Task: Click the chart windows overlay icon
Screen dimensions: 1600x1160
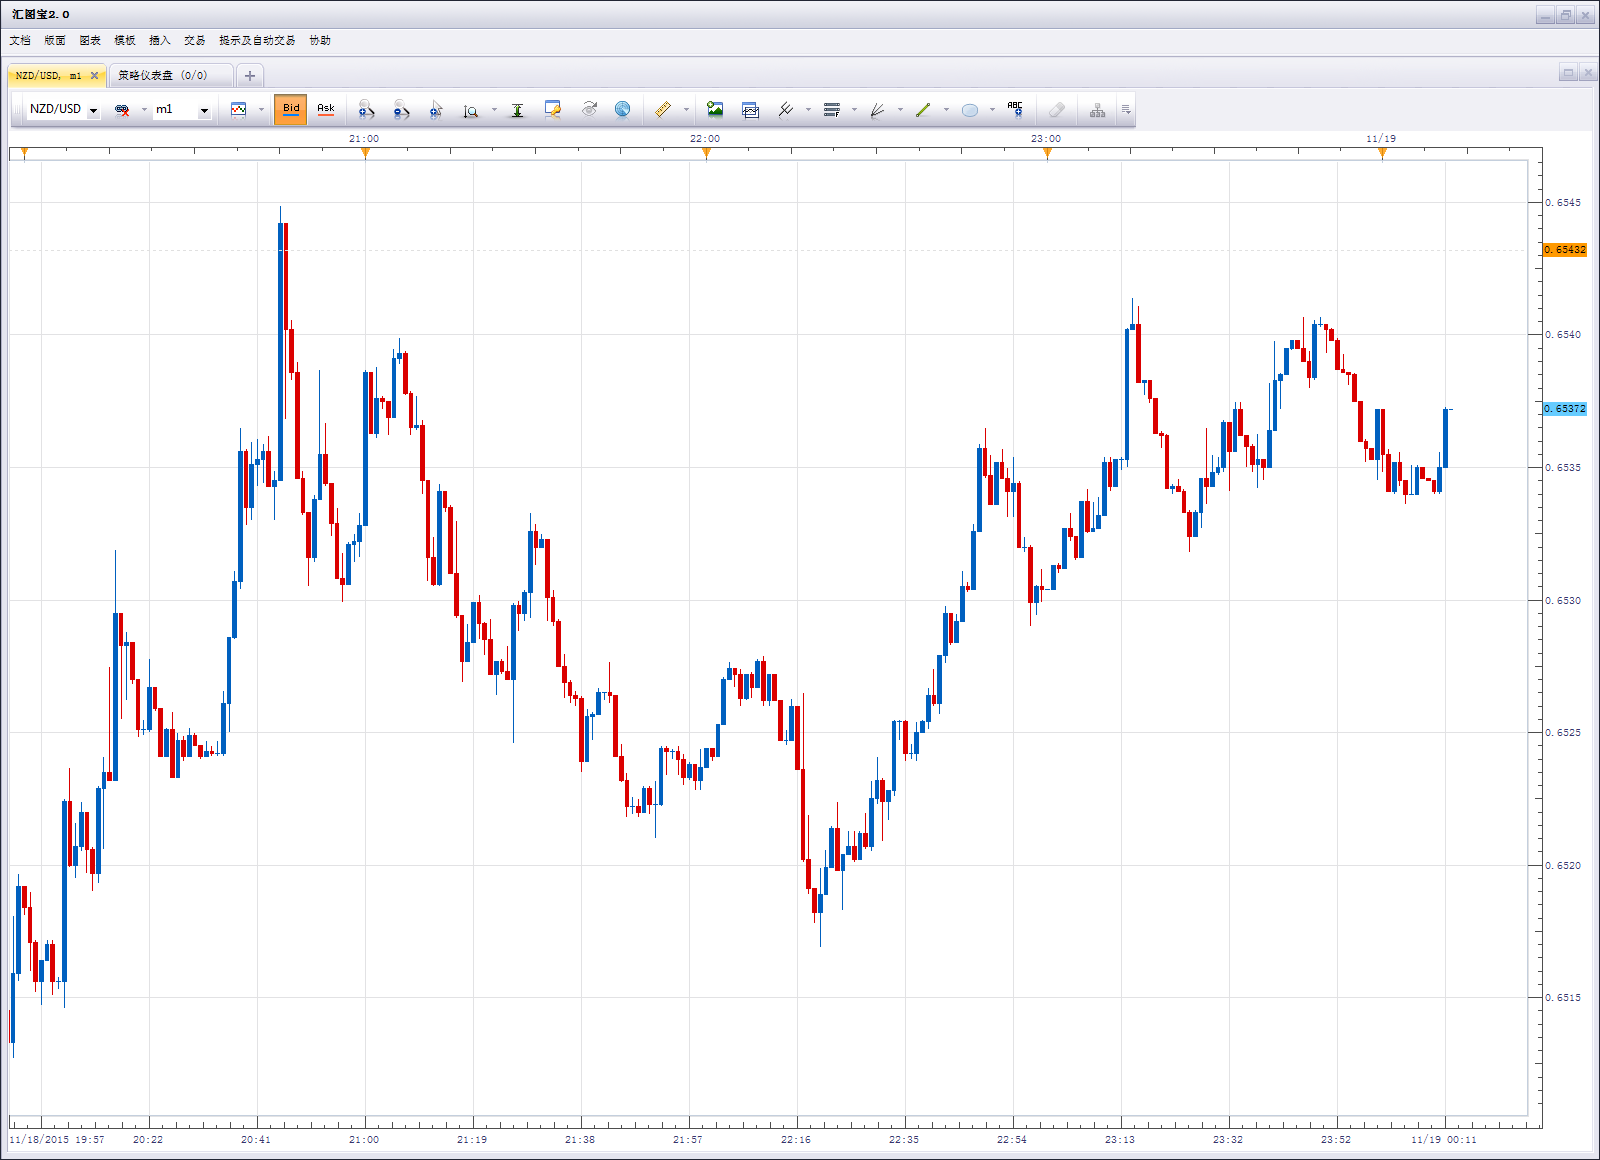Action: click(751, 110)
